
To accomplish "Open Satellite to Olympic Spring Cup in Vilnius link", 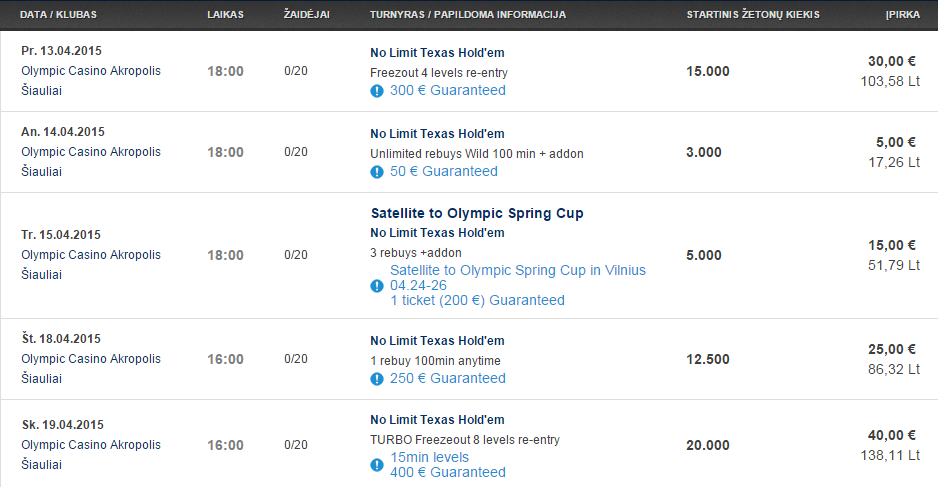I will tap(518, 270).
